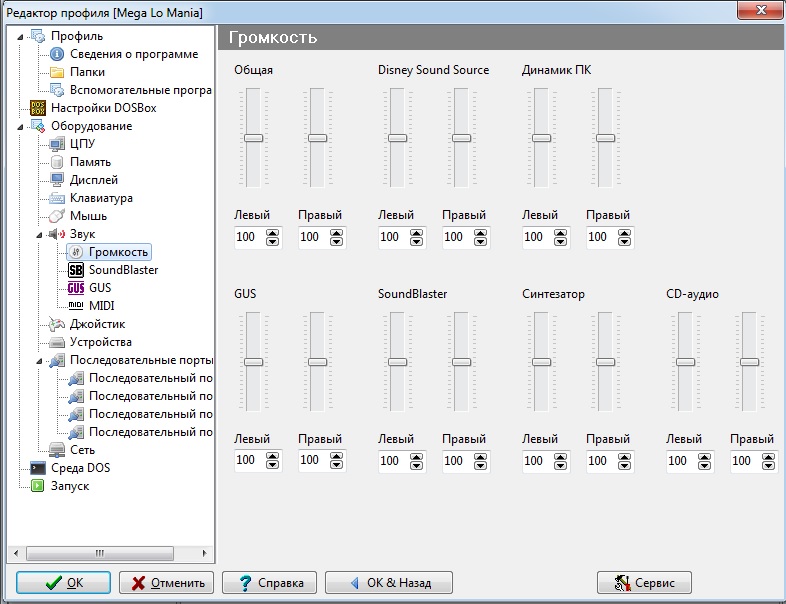Image resolution: width=786 pixels, height=604 pixels.
Task: Click the Общая right volume slider
Action: coord(317,138)
